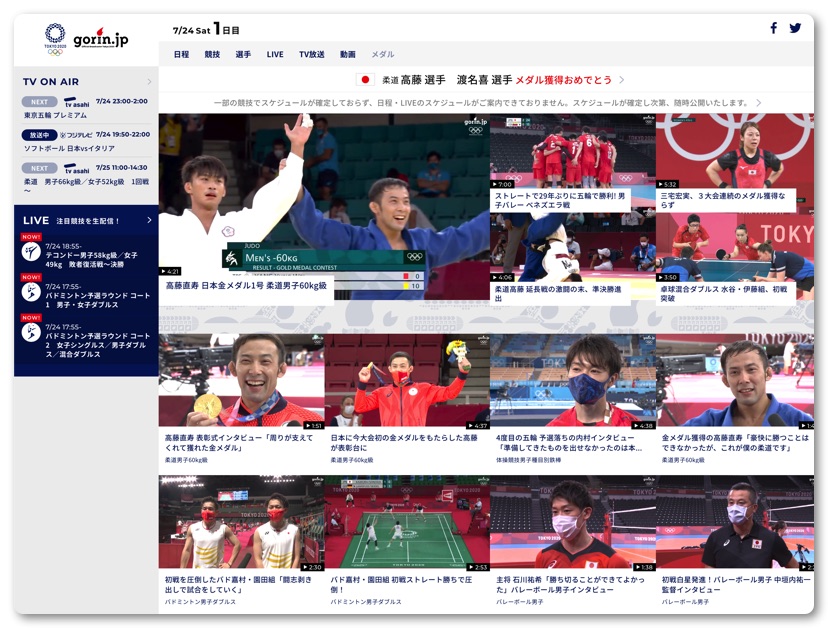Click the first badminton icon for Court 1
The image size is (828, 628).
point(31,292)
